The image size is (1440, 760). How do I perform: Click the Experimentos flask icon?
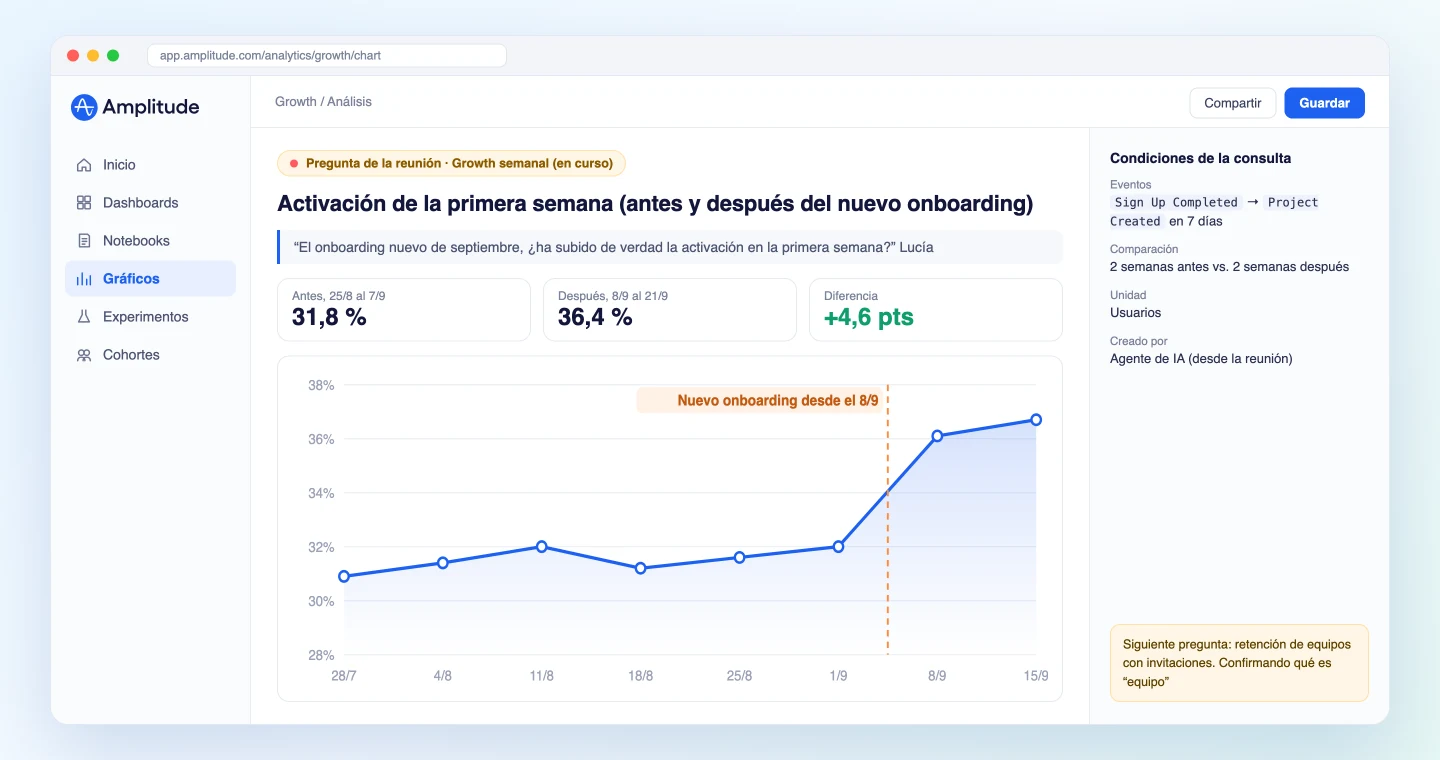pos(84,317)
